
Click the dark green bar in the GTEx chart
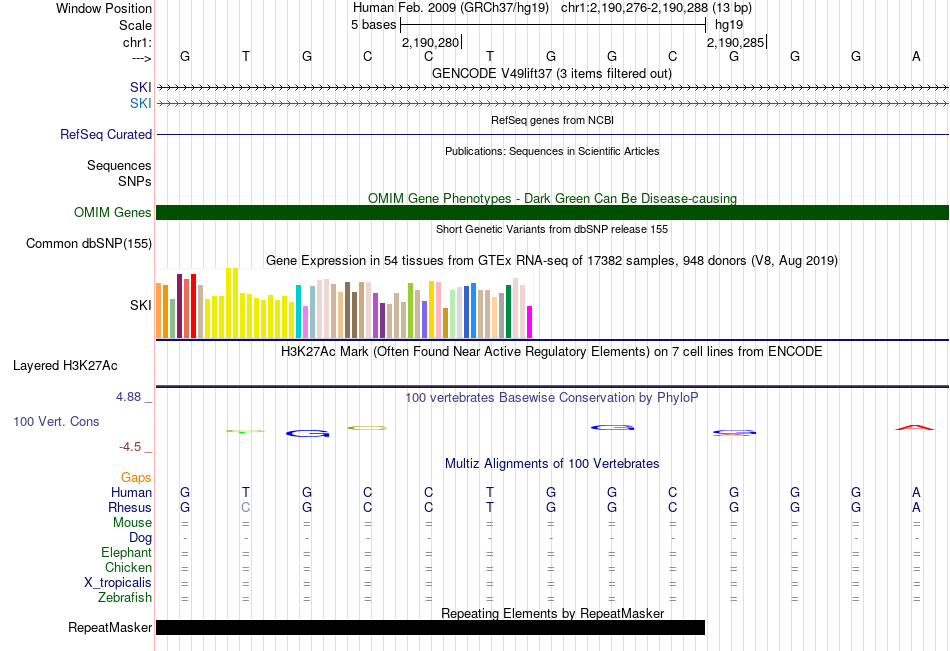(x=509, y=312)
